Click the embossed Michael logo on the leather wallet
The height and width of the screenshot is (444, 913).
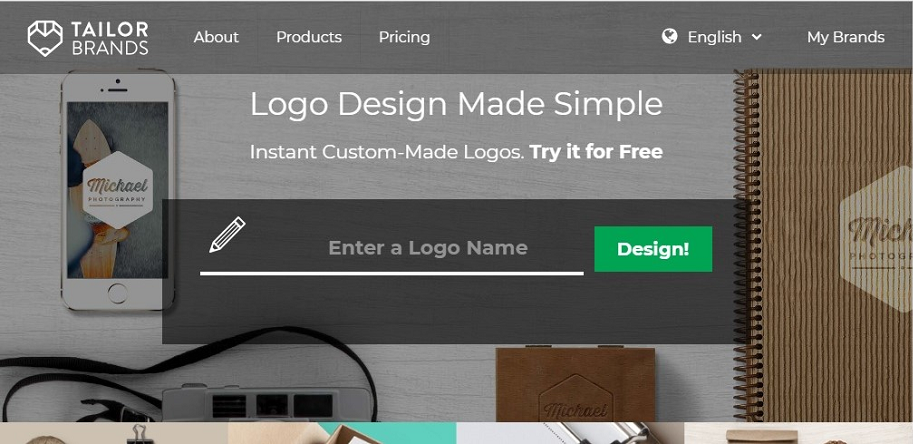pos(575,402)
